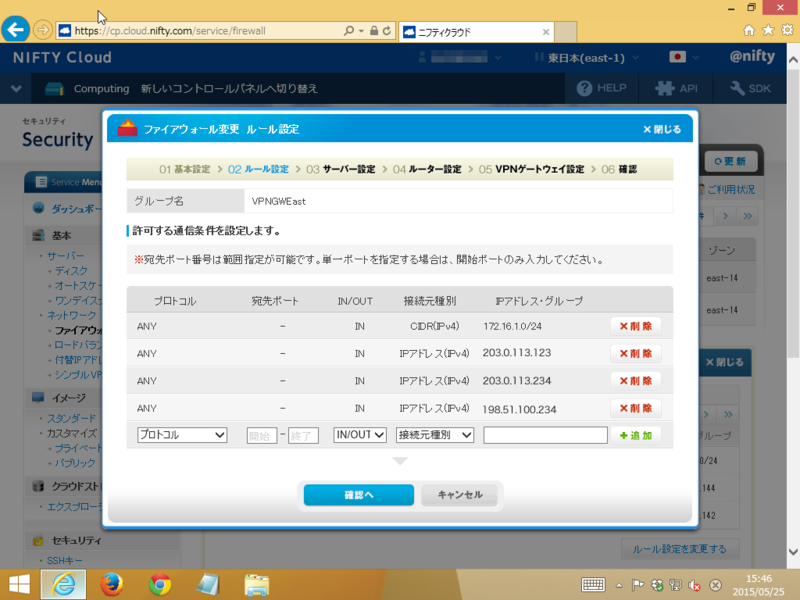Click the IP address input field
This screenshot has height=600, width=800.
click(545, 435)
